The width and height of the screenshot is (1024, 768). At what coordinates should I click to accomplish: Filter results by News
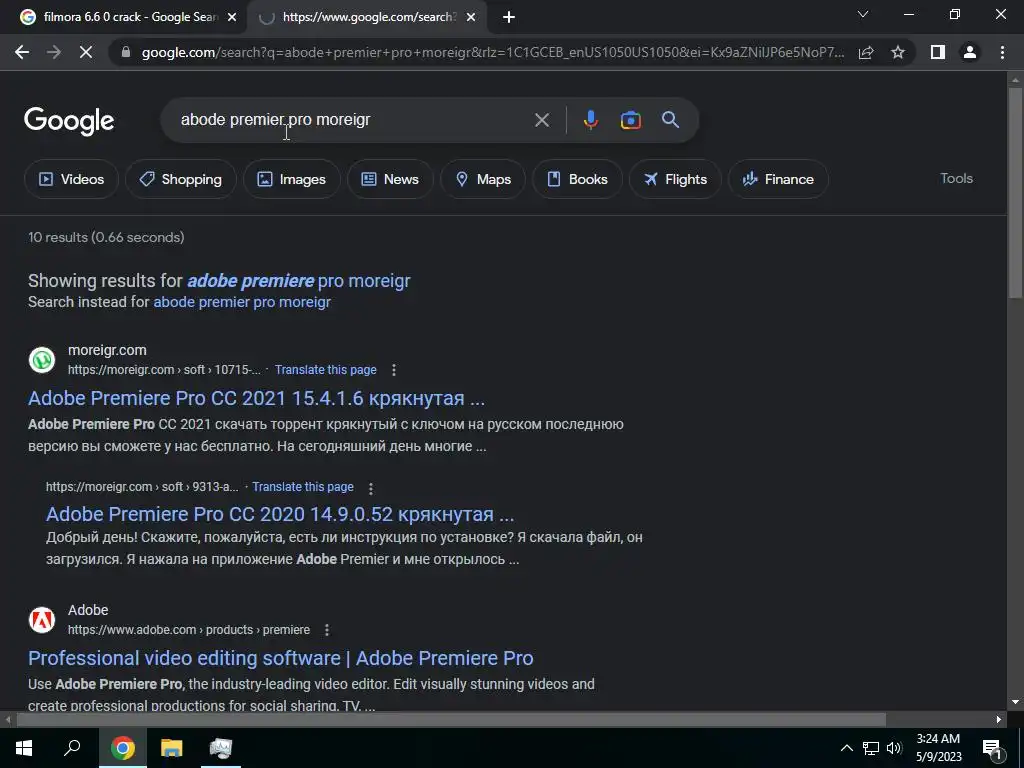coord(391,179)
